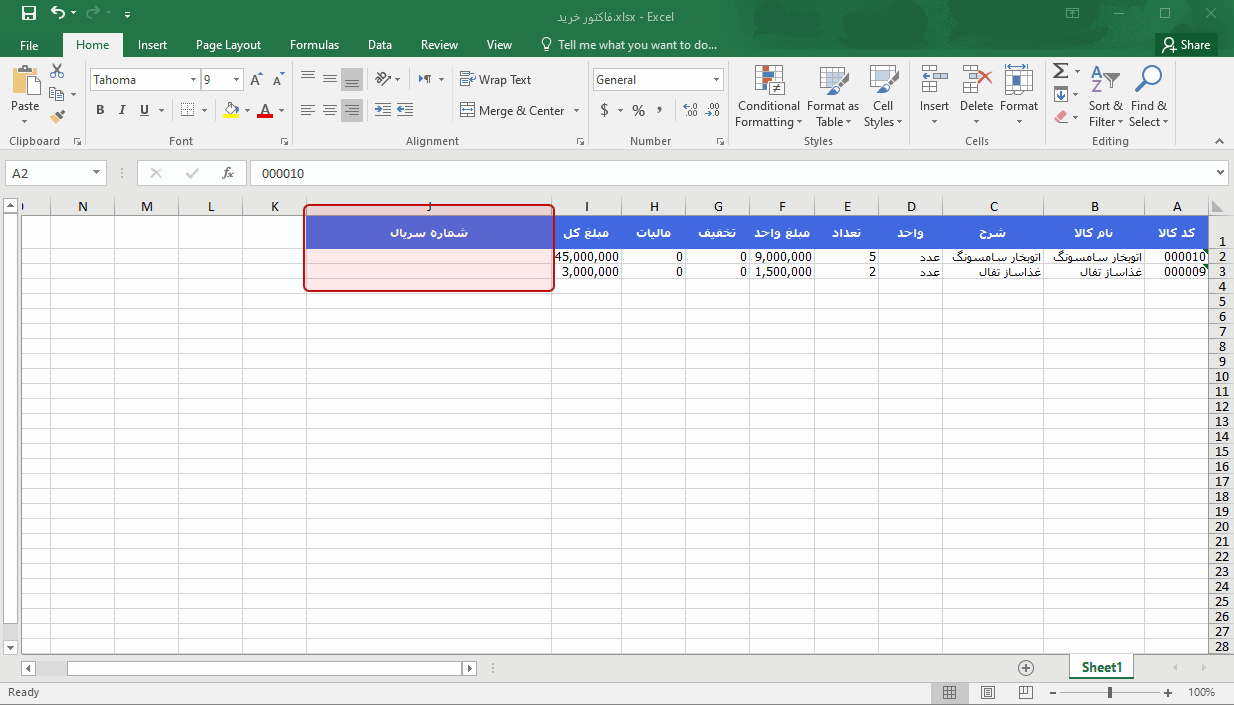The height and width of the screenshot is (705, 1234).
Task: Toggle Italic formatting
Action: click(x=122, y=110)
